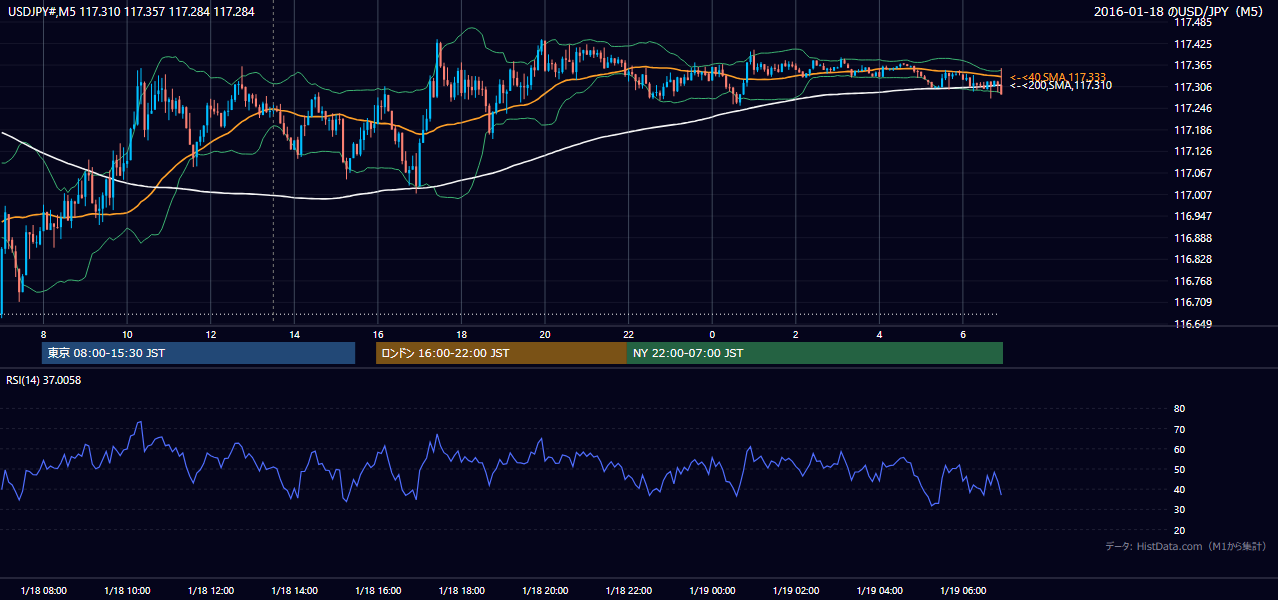Screen dimensions: 1278x600
Task: Click the London 16:00-22:00 JST session bar
Action: [501, 353]
